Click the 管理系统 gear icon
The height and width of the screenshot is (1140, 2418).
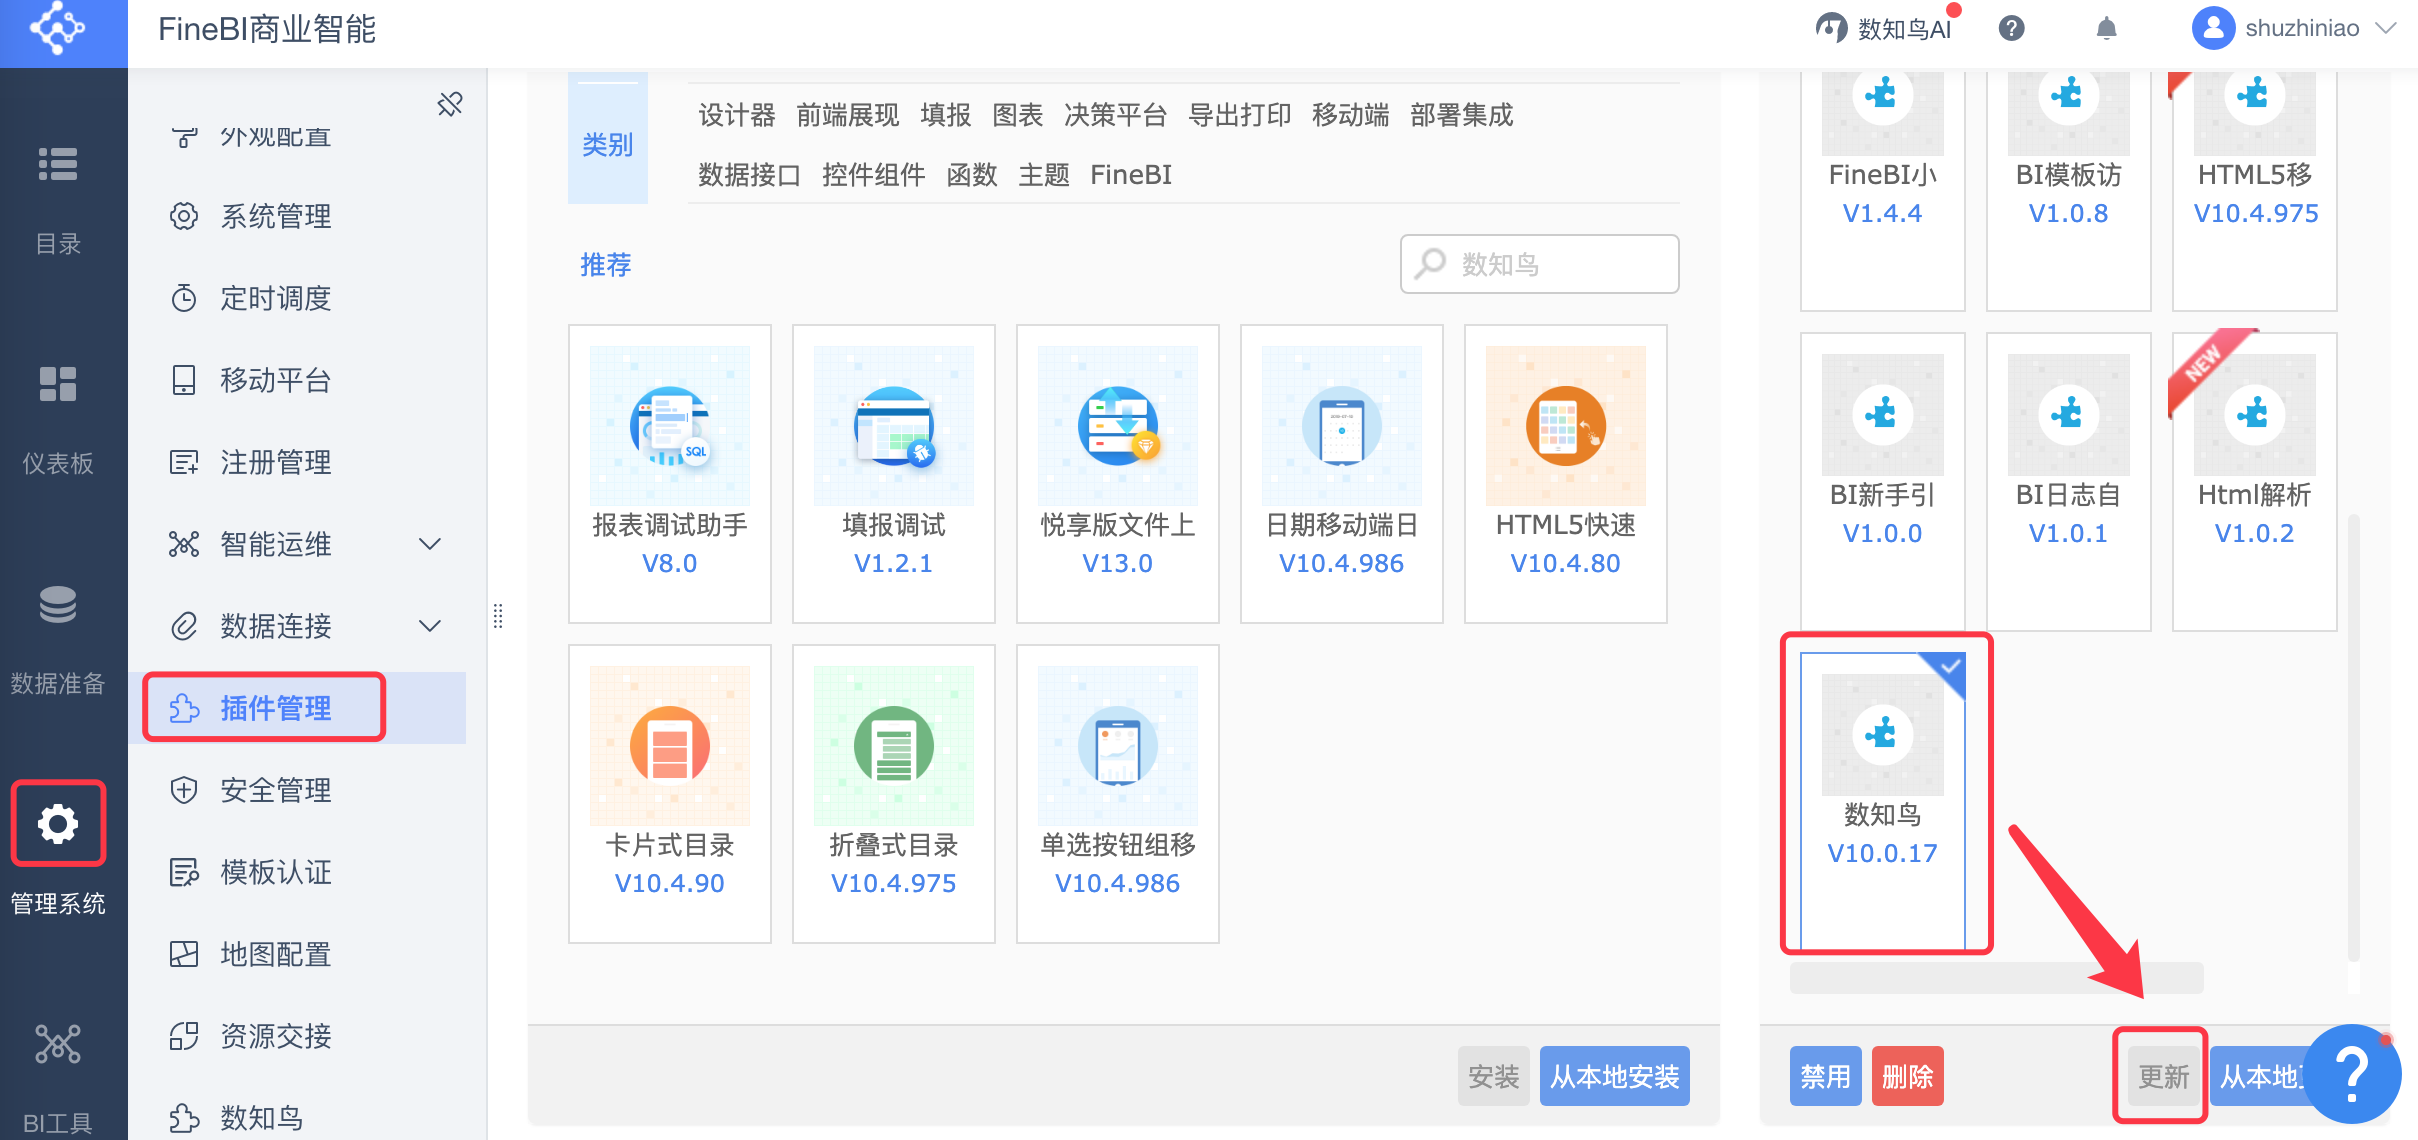(x=58, y=824)
